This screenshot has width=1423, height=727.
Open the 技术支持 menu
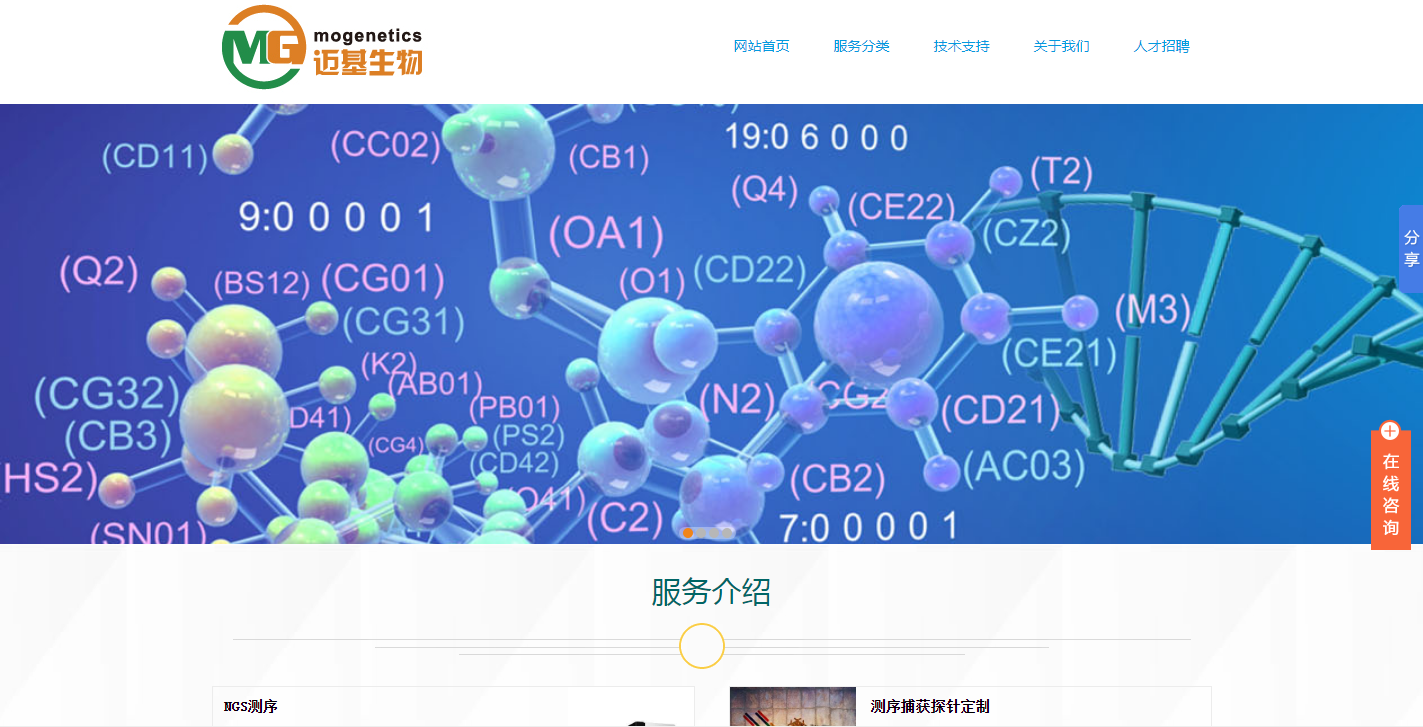[x=961, y=46]
